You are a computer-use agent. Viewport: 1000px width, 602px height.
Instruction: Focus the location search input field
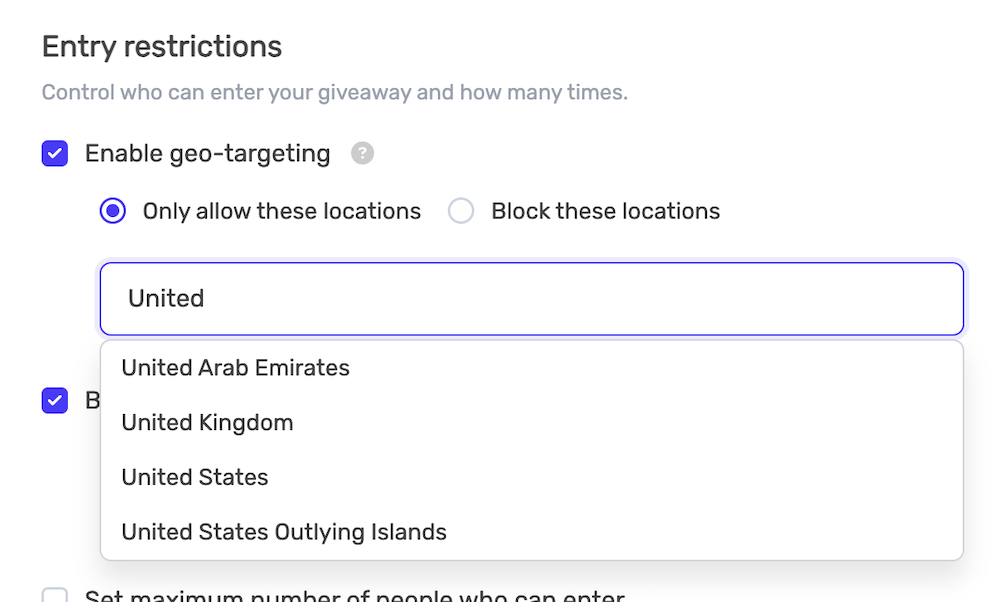tap(531, 299)
